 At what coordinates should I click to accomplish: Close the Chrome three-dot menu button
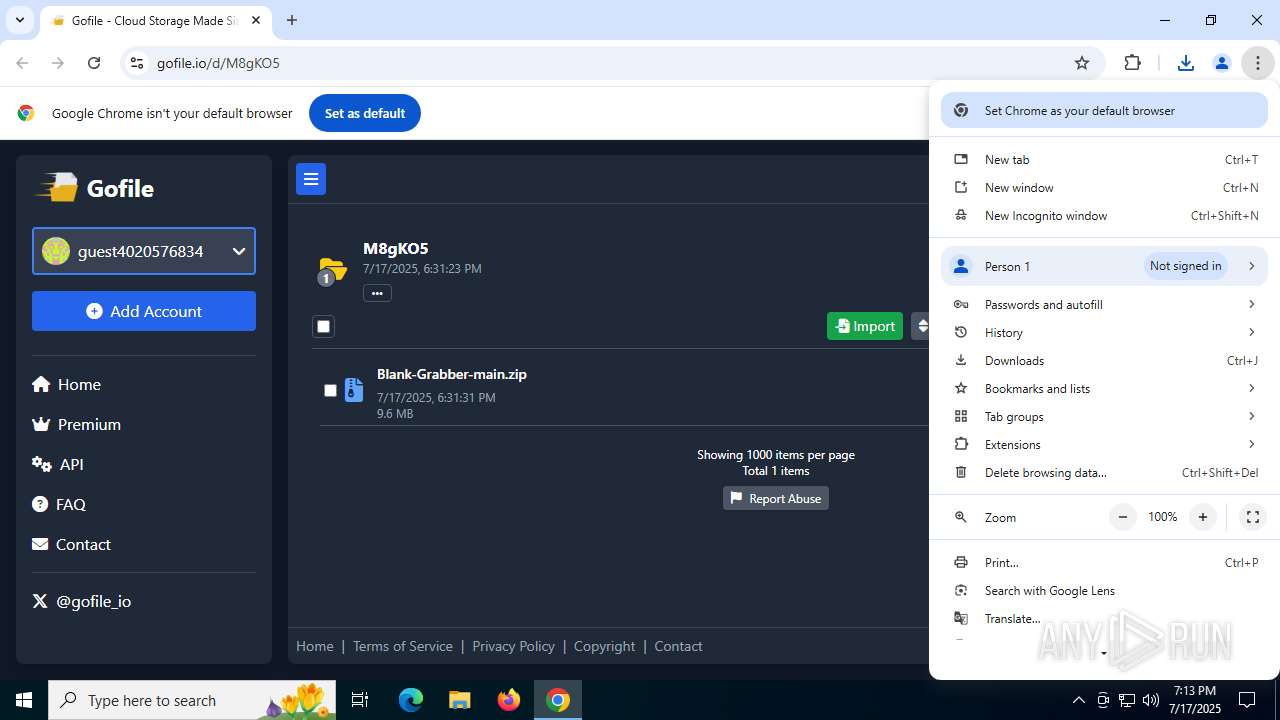pyautogui.click(x=1257, y=63)
